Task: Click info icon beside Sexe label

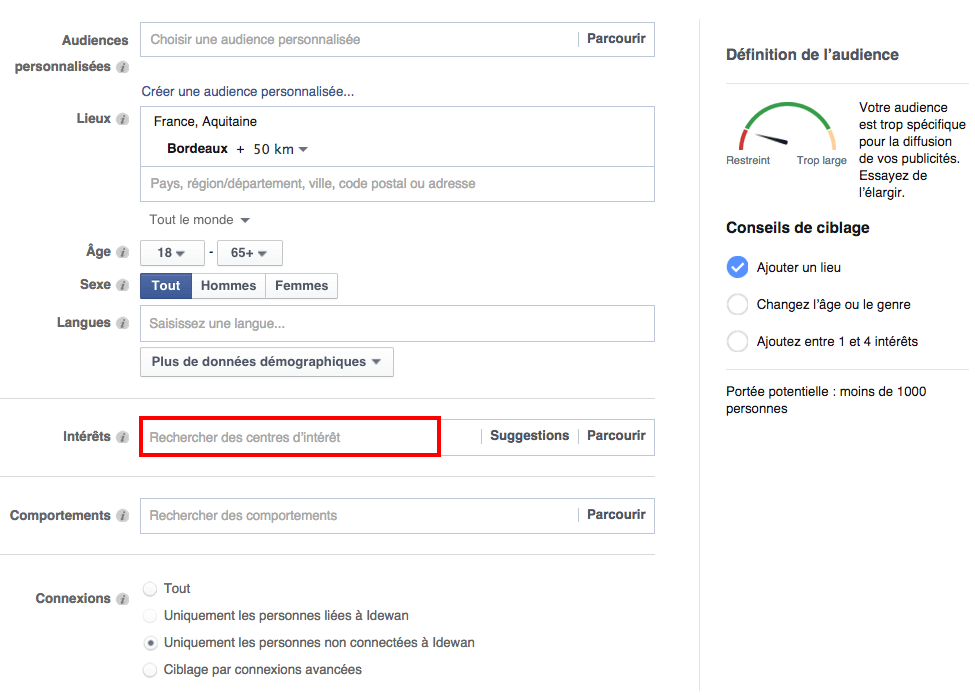Action: 122,285
